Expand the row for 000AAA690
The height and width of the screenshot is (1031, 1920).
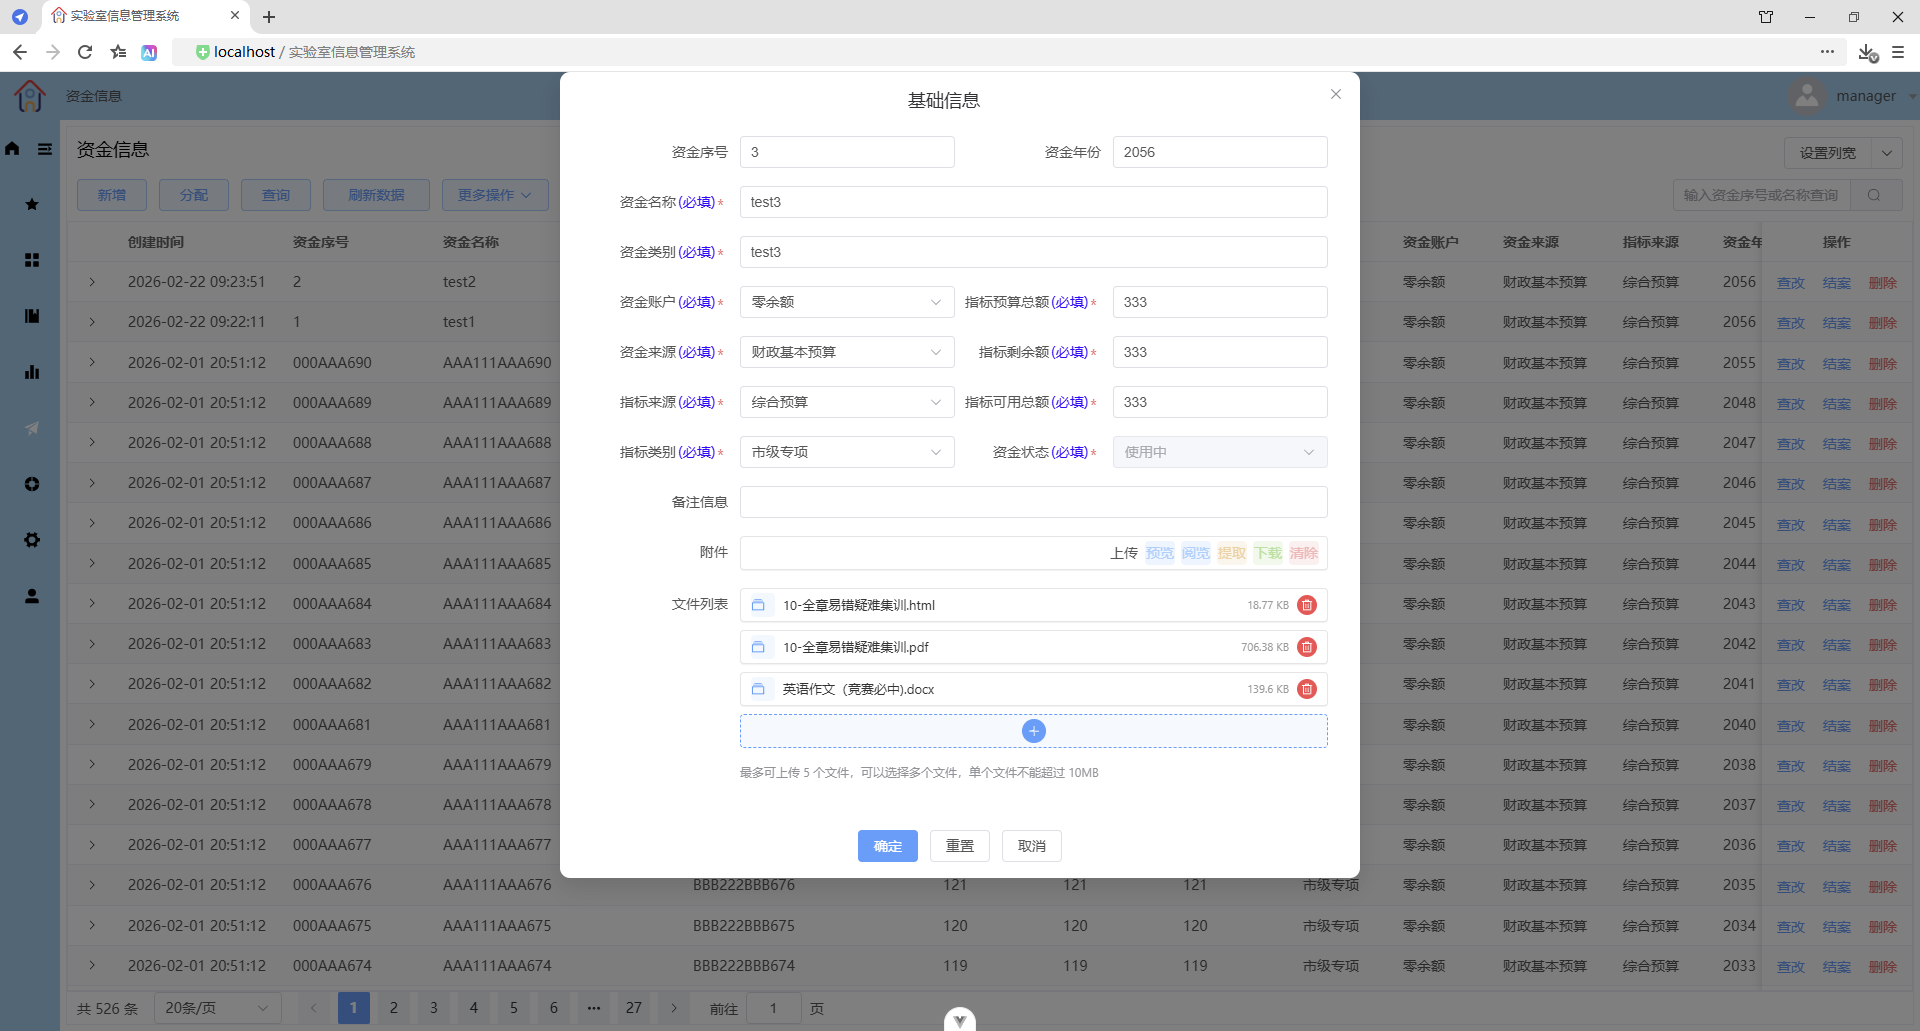tap(92, 362)
